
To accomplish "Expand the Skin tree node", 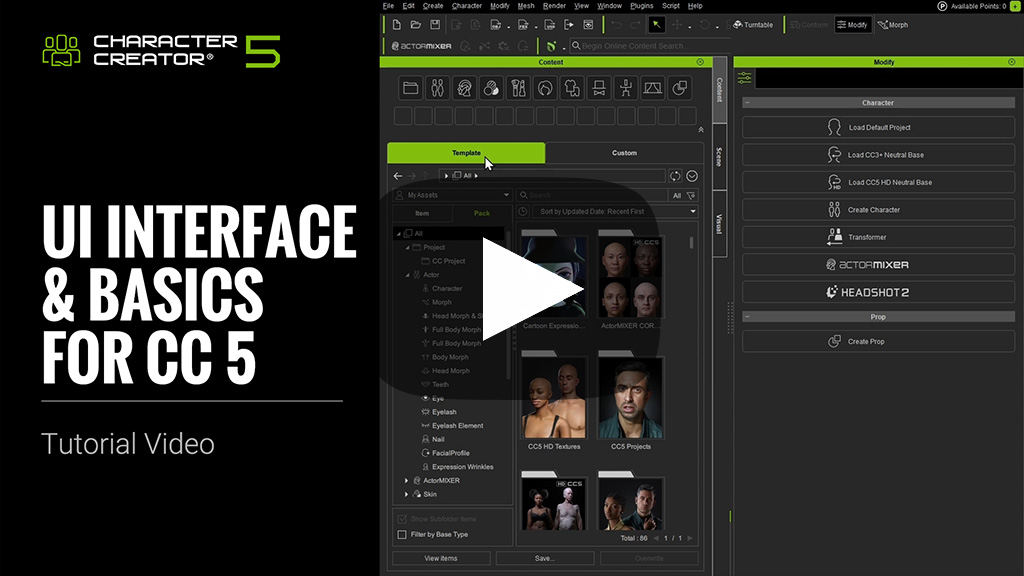I will point(406,494).
